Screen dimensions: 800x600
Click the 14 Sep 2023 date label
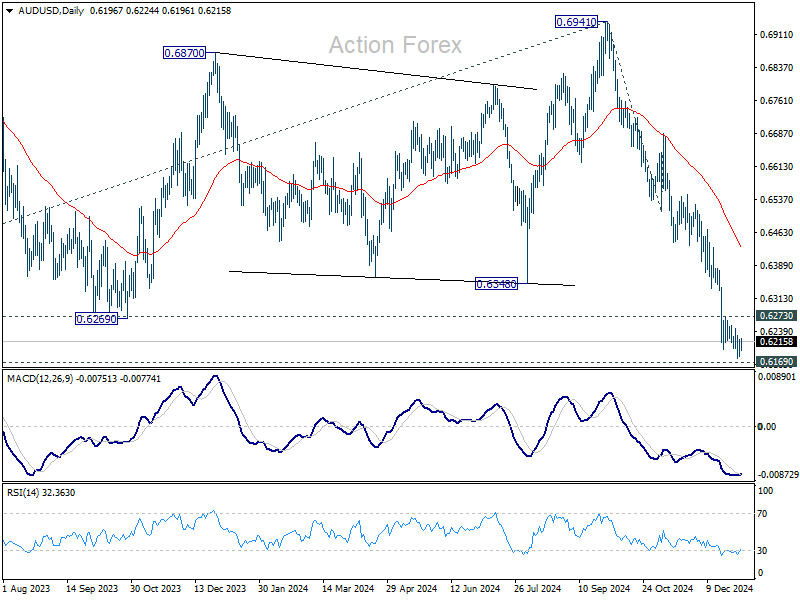click(x=92, y=589)
